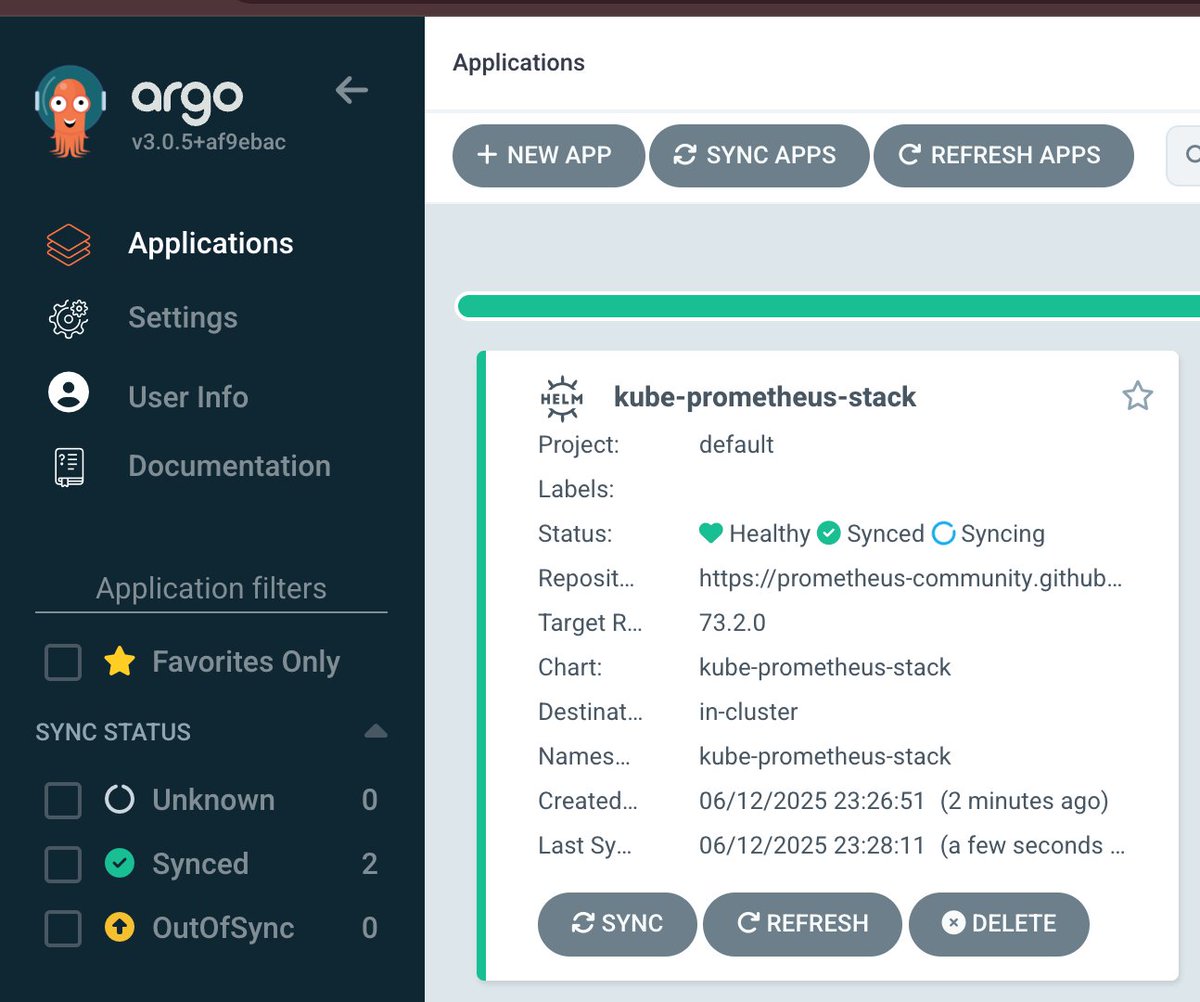The image size is (1200, 1002).
Task: Click the Healthy heart status icon
Action: click(x=711, y=534)
